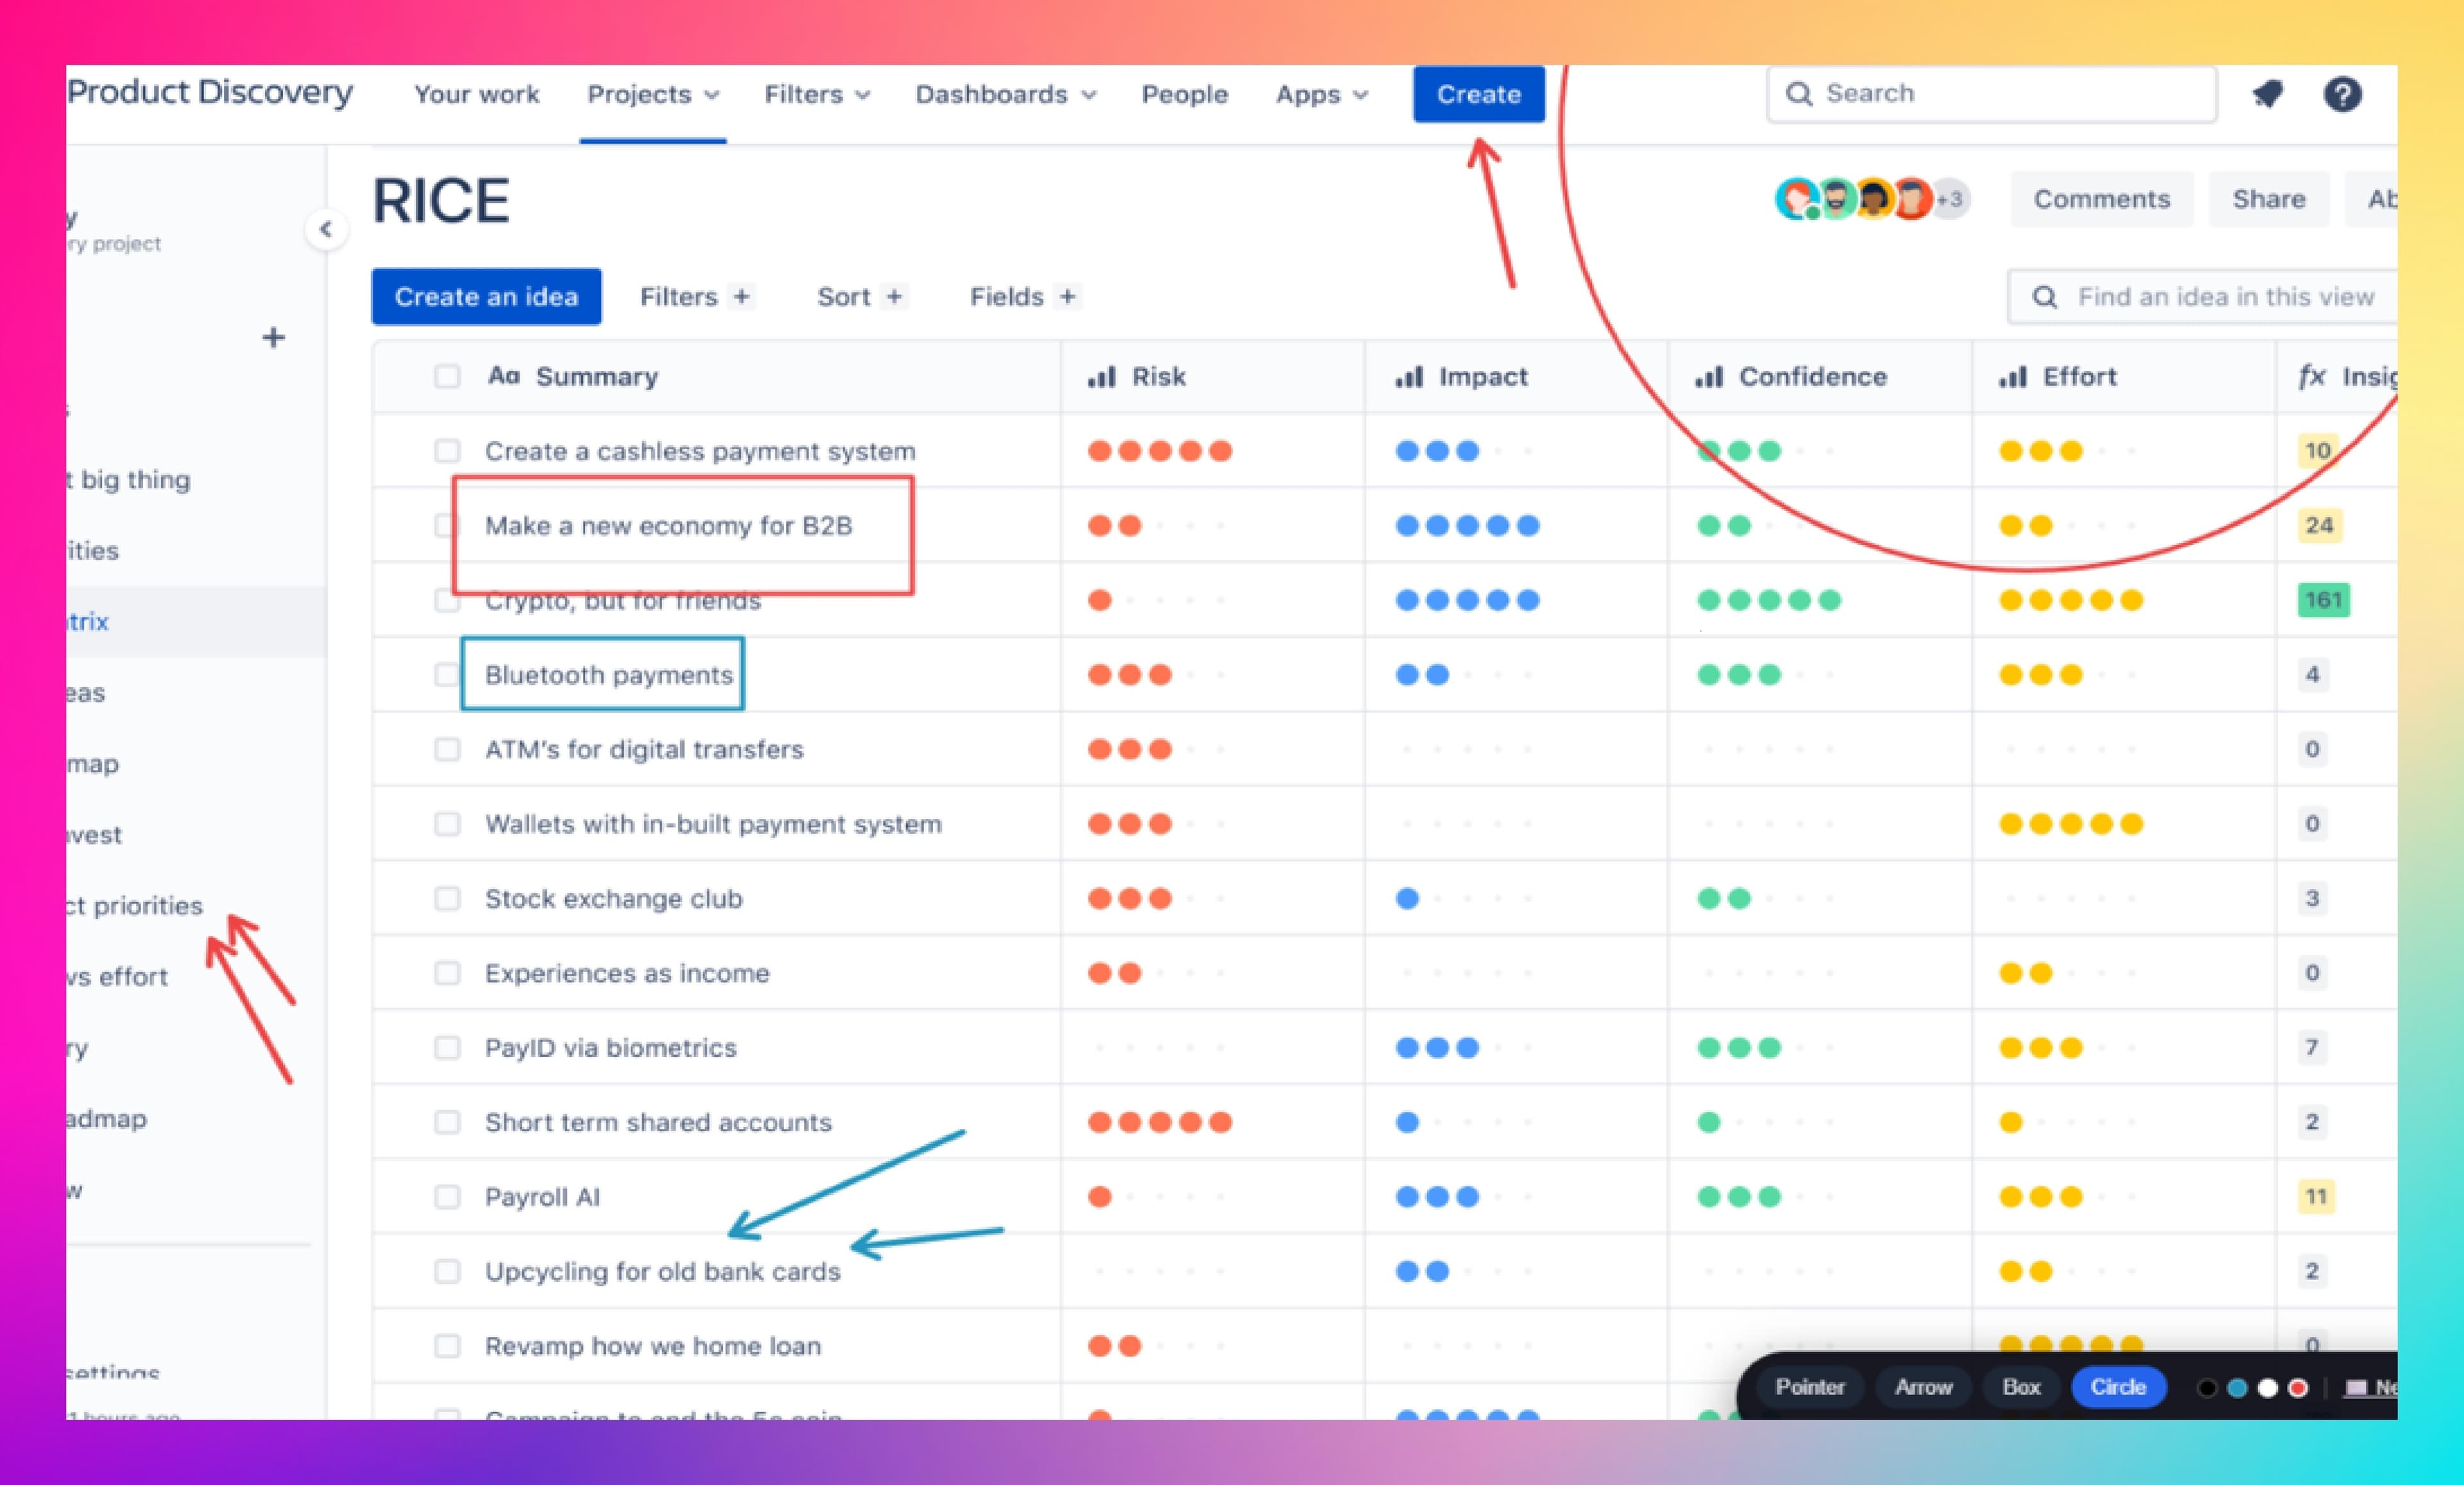The image size is (2464, 1485).
Task: Open People in top navigation
Action: click(1185, 94)
